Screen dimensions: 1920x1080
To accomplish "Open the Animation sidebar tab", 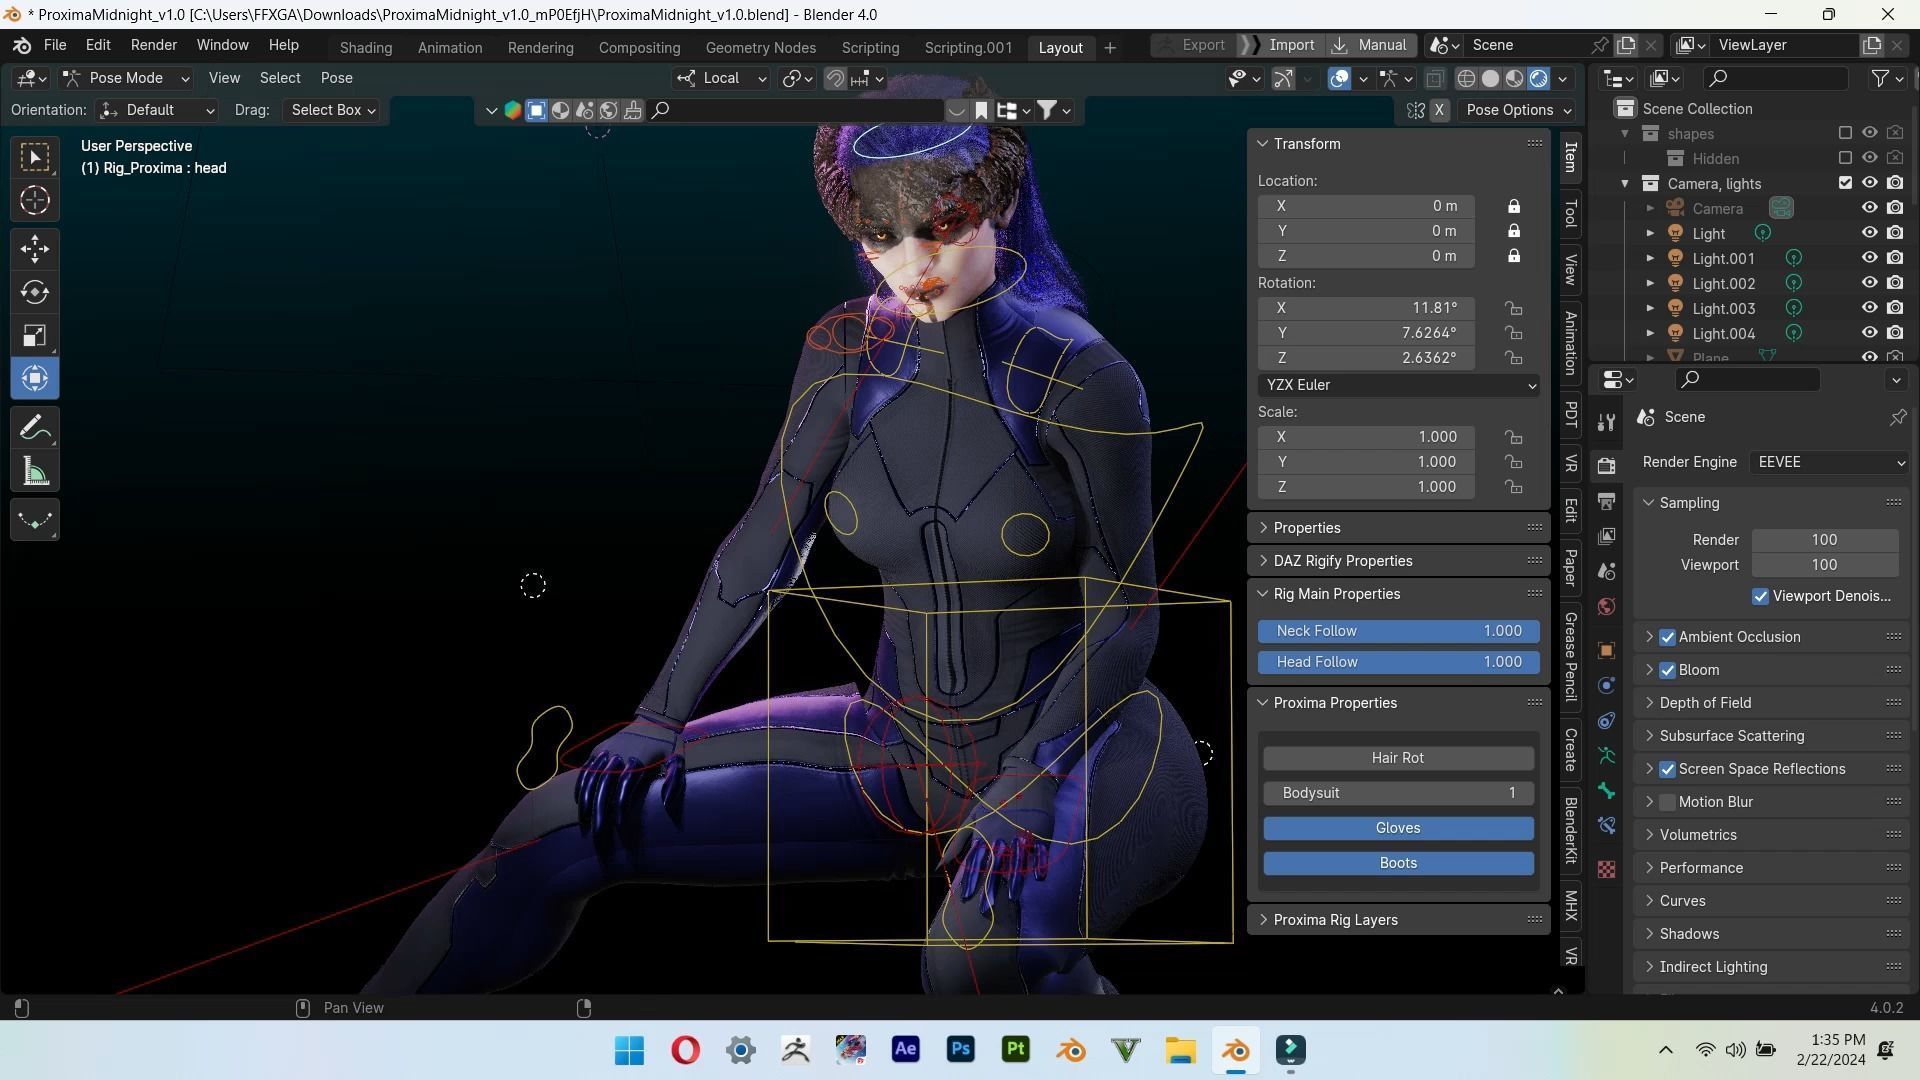I will (x=1571, y=343).
